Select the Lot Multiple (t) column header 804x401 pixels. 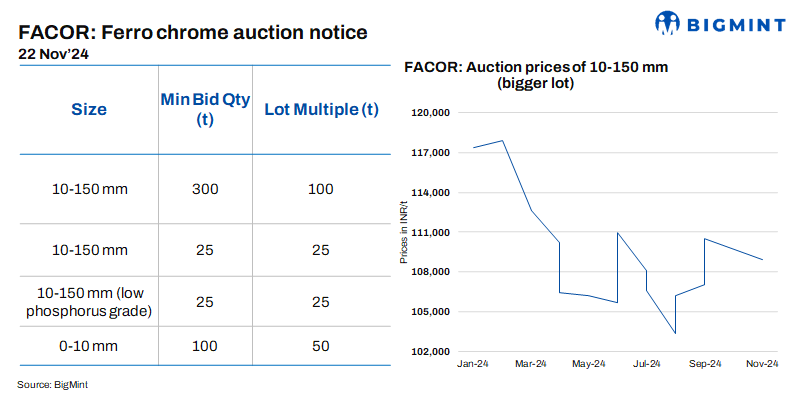[x=320, y=109]
